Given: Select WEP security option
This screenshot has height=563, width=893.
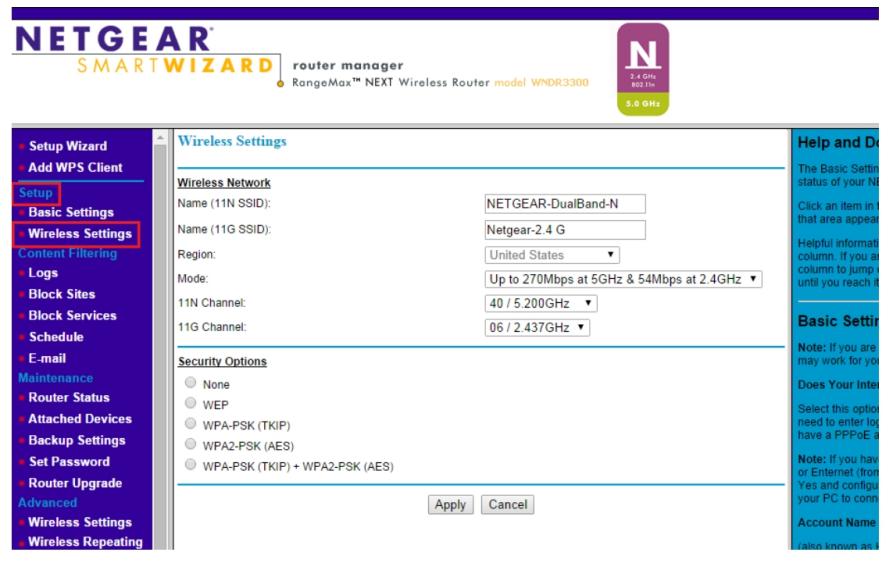Looking at the screenshot, I should pyautogui.click(x=190, y=403).
